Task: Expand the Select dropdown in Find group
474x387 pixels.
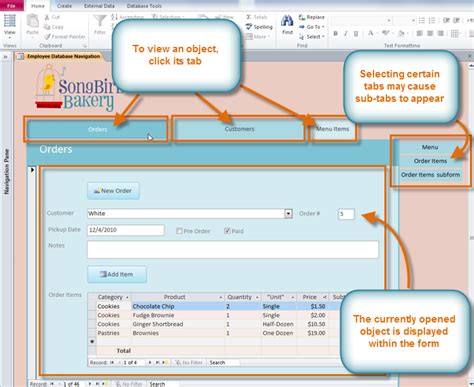Action: pyautogui.click(x=312, y=37)
